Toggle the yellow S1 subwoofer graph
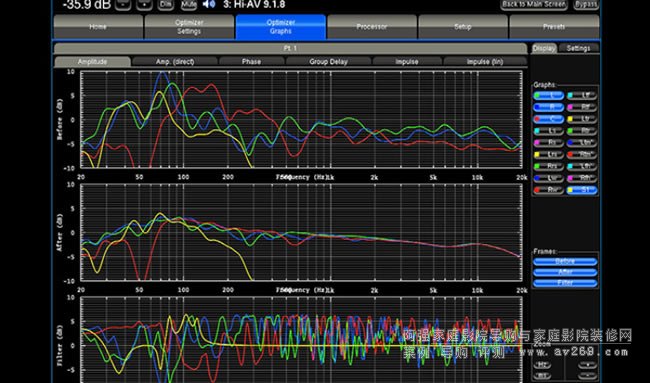Screen dimensions: 650x383 582,190
